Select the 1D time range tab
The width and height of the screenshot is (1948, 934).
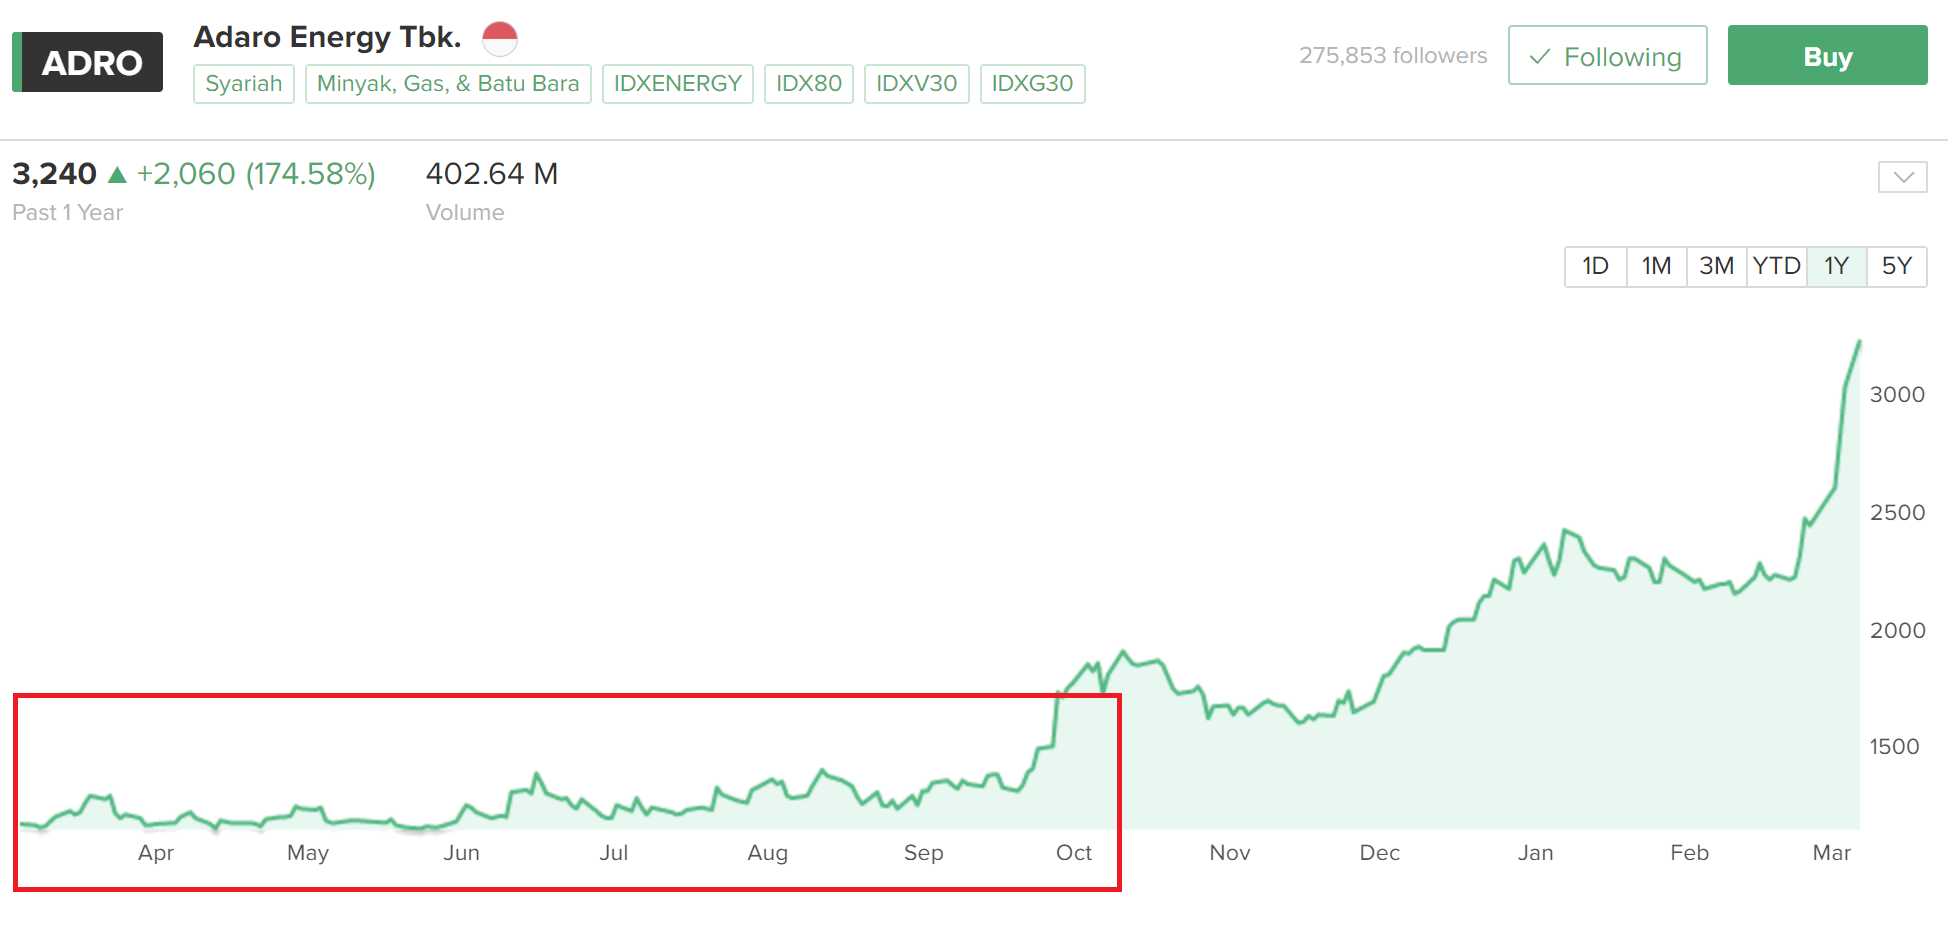point(1595,266)
